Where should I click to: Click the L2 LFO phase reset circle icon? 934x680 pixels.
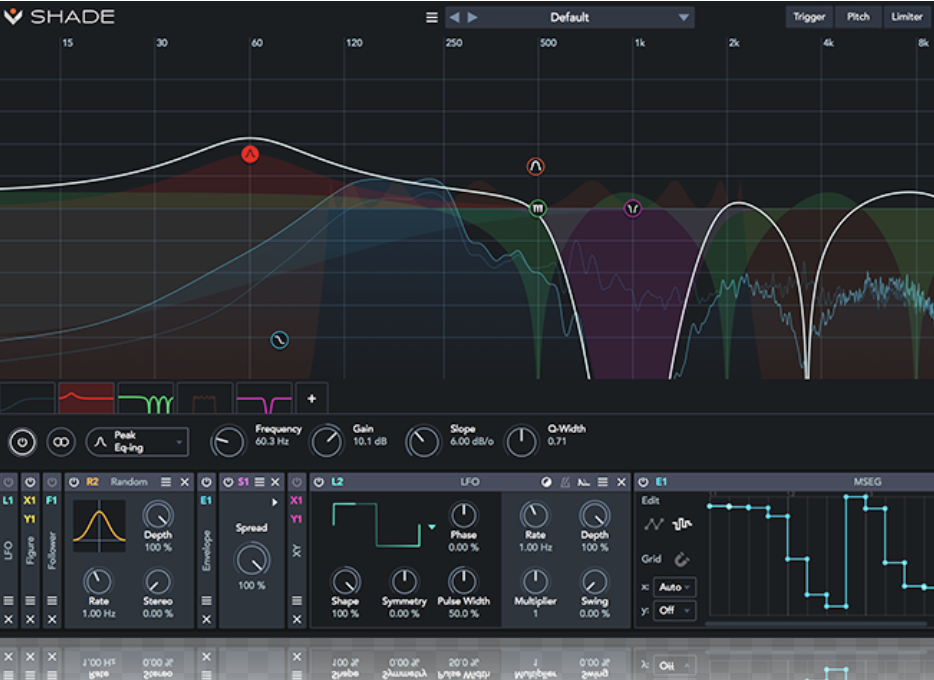546,482
